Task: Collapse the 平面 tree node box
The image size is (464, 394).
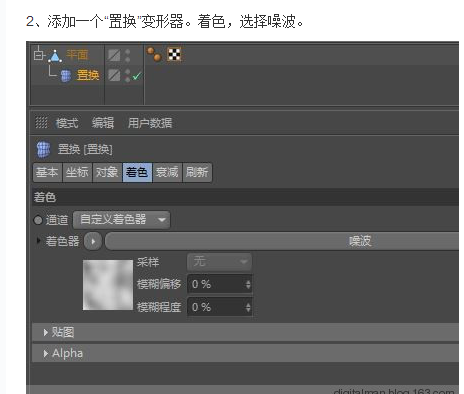Action: coord(39,55)
